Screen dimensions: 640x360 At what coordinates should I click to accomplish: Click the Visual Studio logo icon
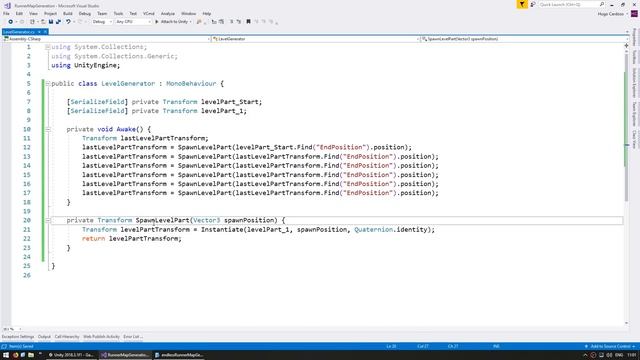pos(7,5)
